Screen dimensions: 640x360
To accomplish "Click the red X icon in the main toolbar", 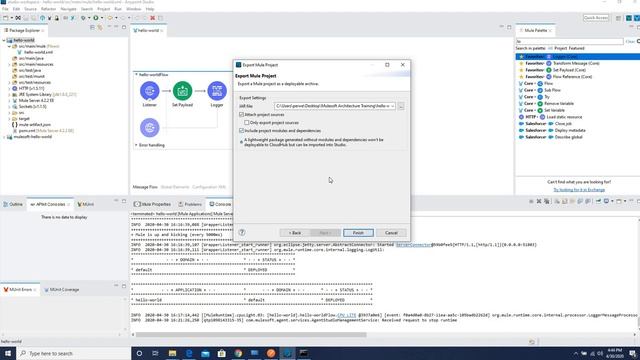I will click(x=152, y=18).
